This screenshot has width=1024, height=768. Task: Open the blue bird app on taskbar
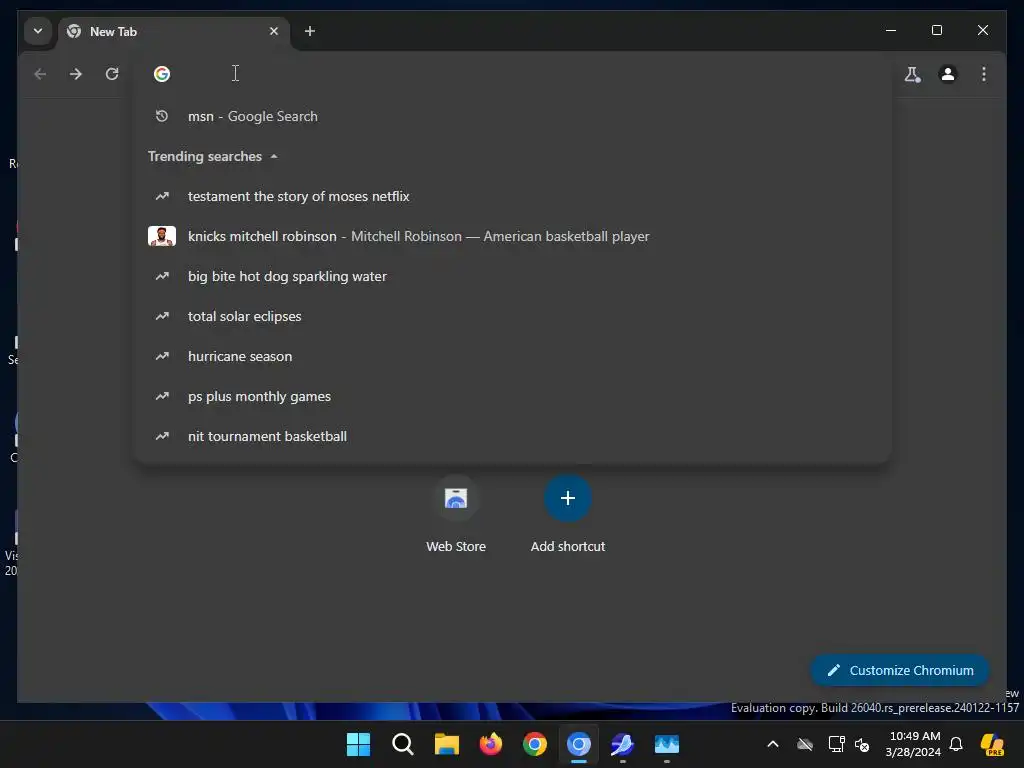622,744
